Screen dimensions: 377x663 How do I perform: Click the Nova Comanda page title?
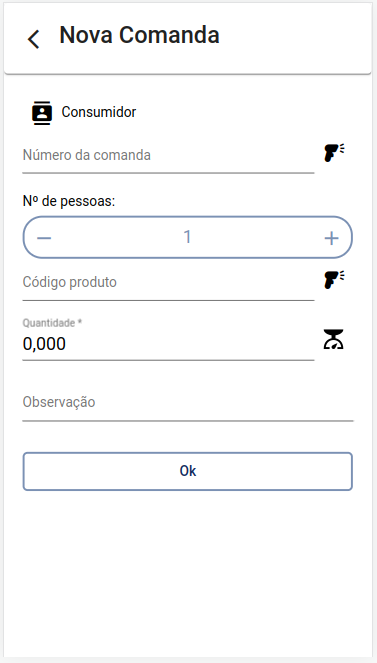click(x=139, y=35)
